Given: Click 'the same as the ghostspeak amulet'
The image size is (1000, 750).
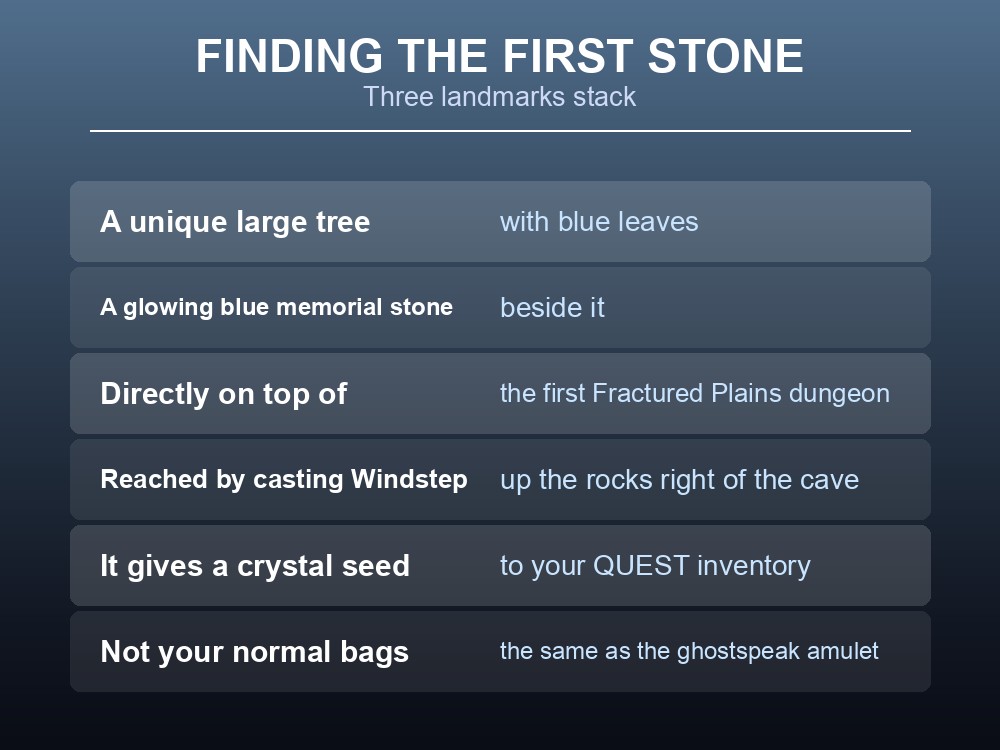Looking at the screenshot, I should (x=689, y=651).
